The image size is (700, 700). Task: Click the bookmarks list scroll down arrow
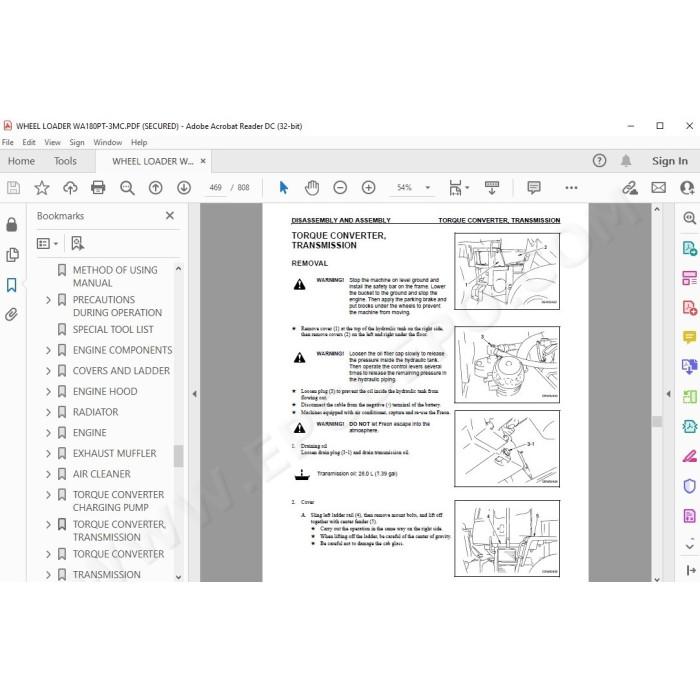[x=179, y=577]
